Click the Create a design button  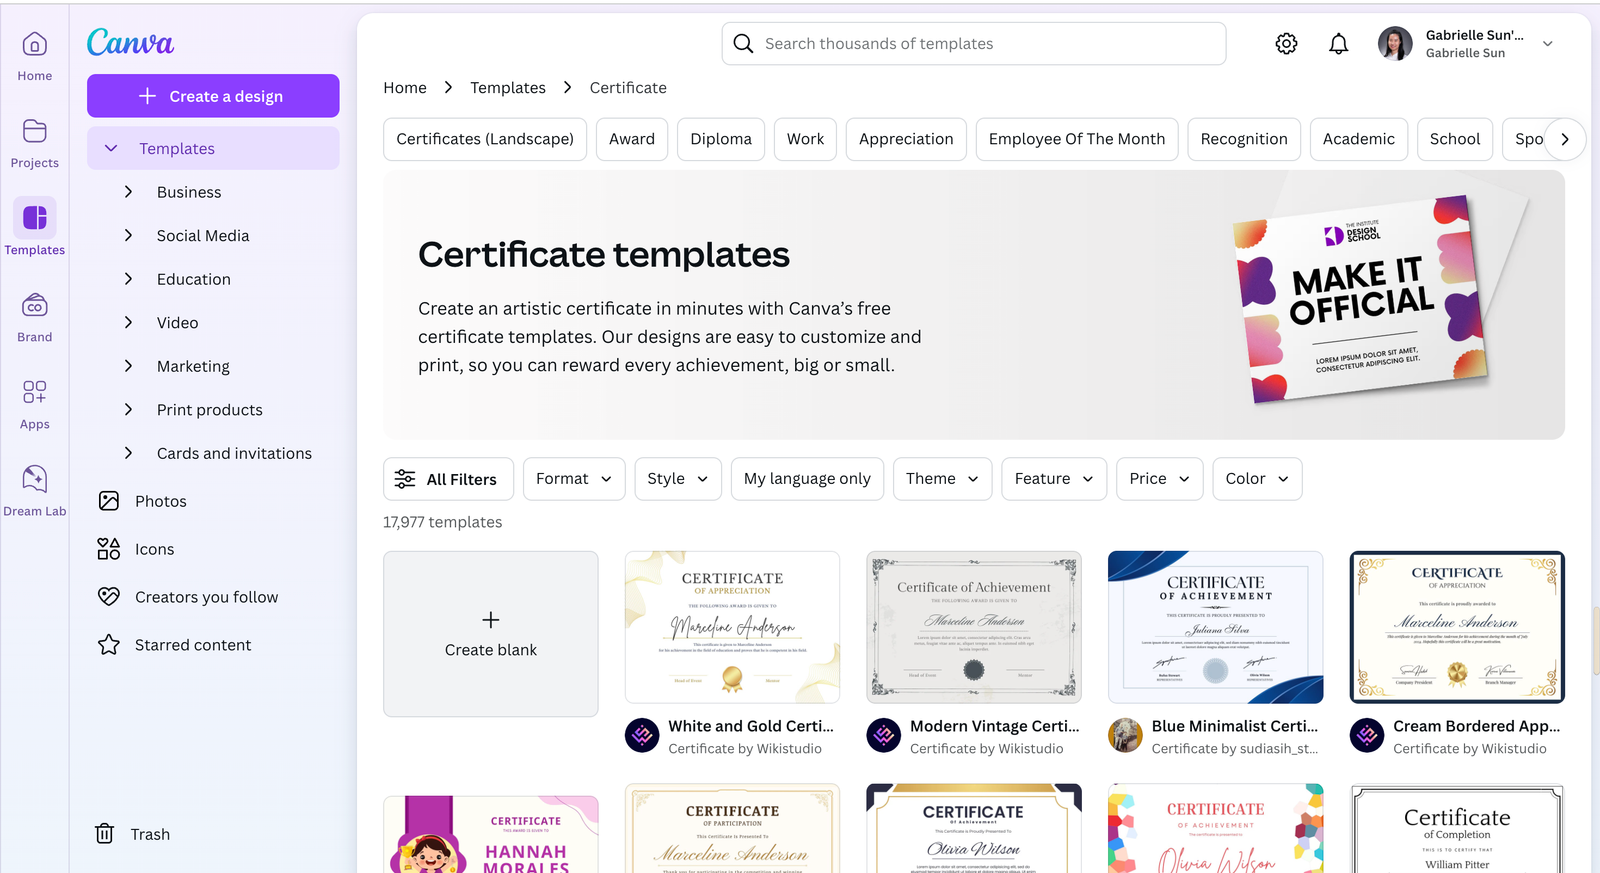pos(213,96)
